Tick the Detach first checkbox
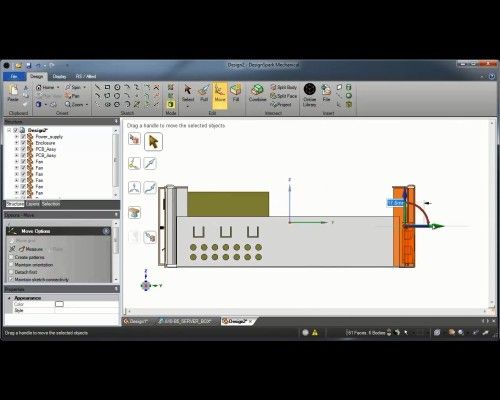Image resolution: width=500 pixels, height=400 pixels. pos(11,272)
